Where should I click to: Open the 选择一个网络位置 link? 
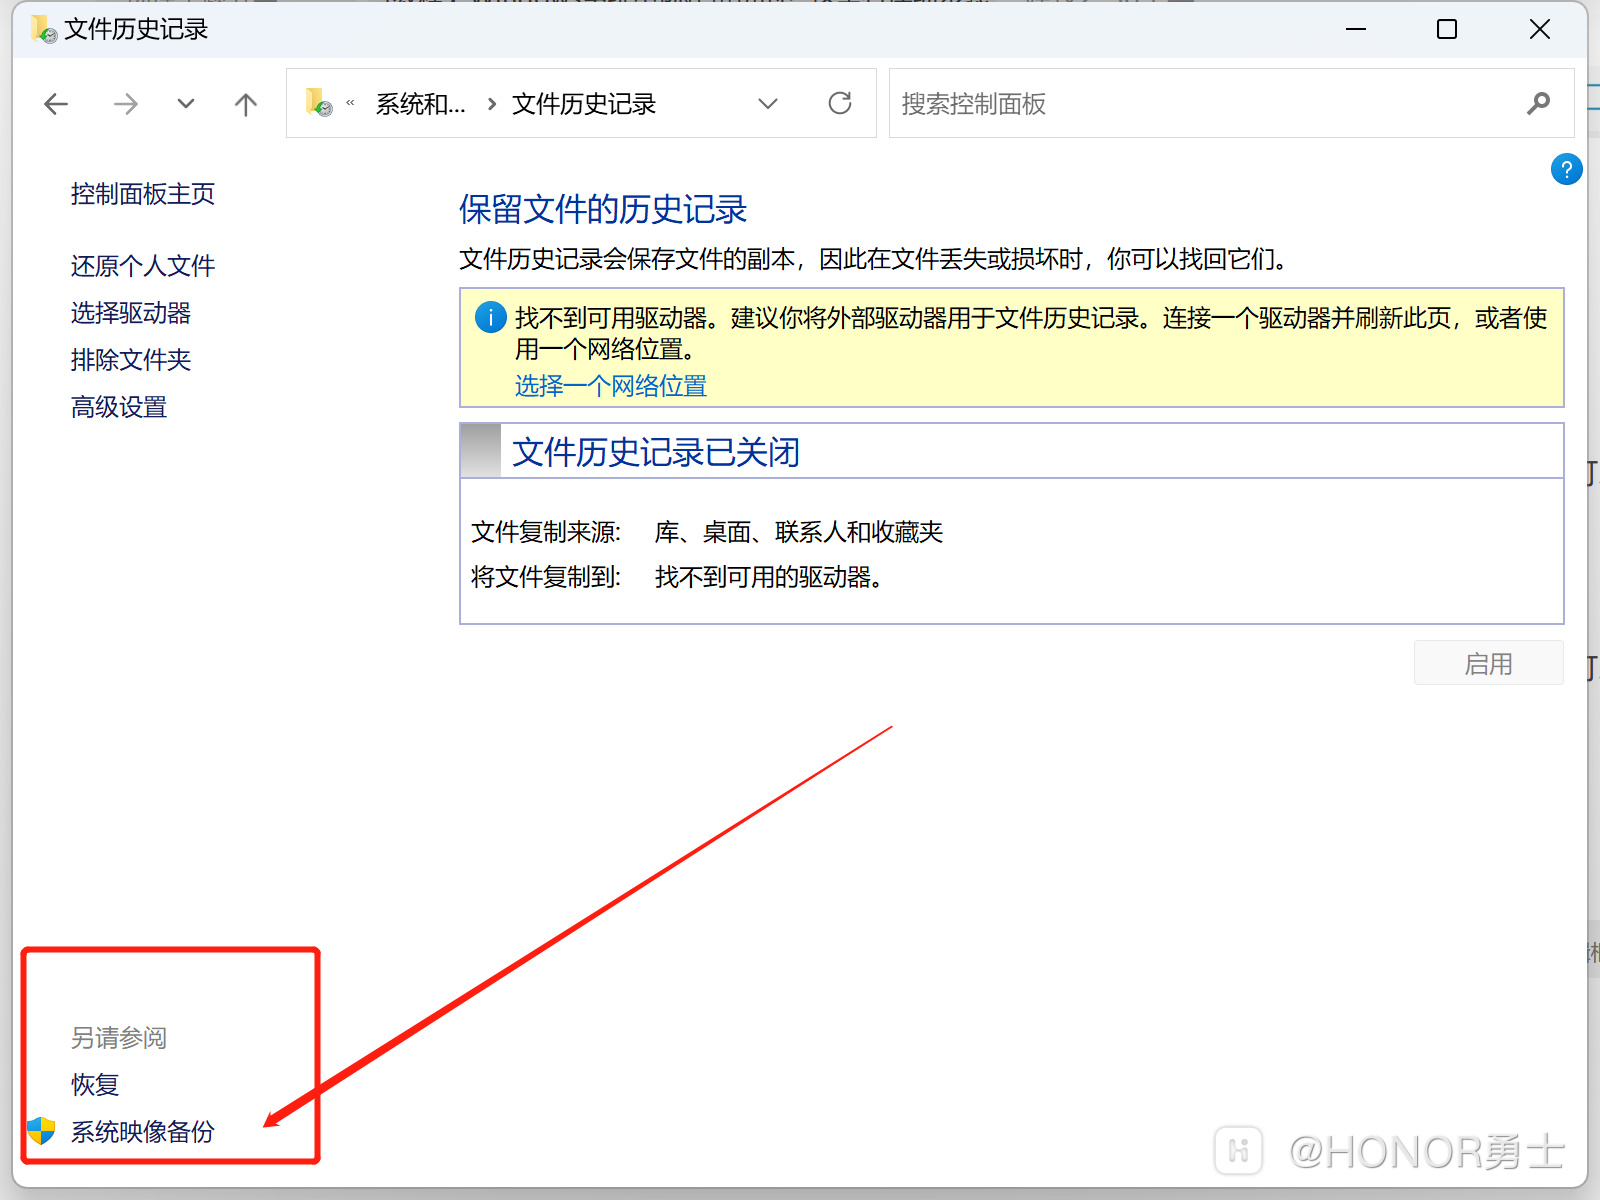[x=609, y=386]
